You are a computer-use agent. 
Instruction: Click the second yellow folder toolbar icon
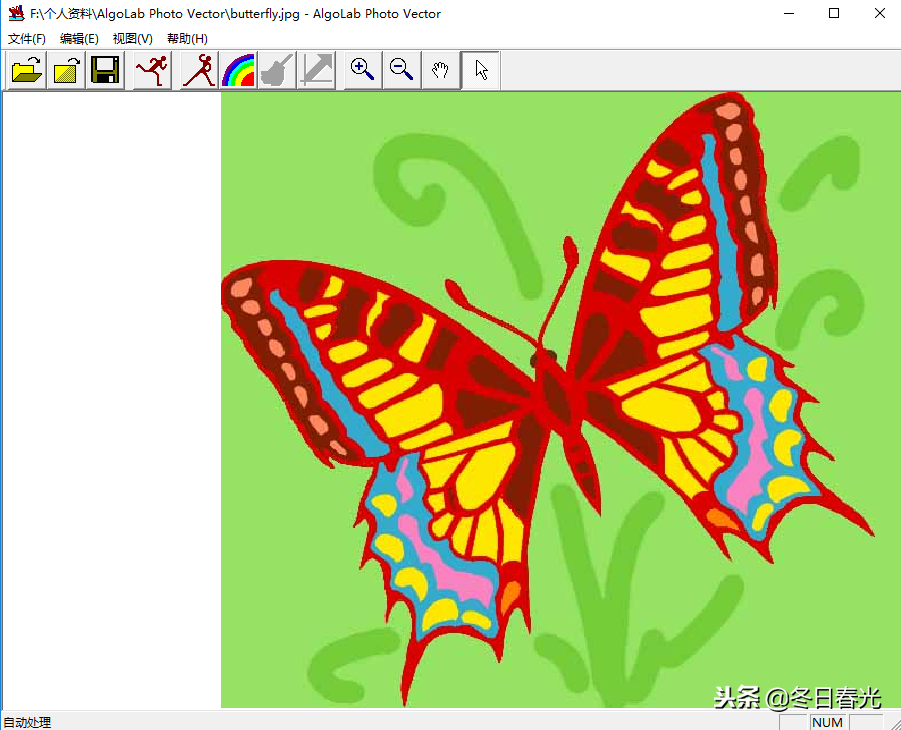[x=66, y=70]
